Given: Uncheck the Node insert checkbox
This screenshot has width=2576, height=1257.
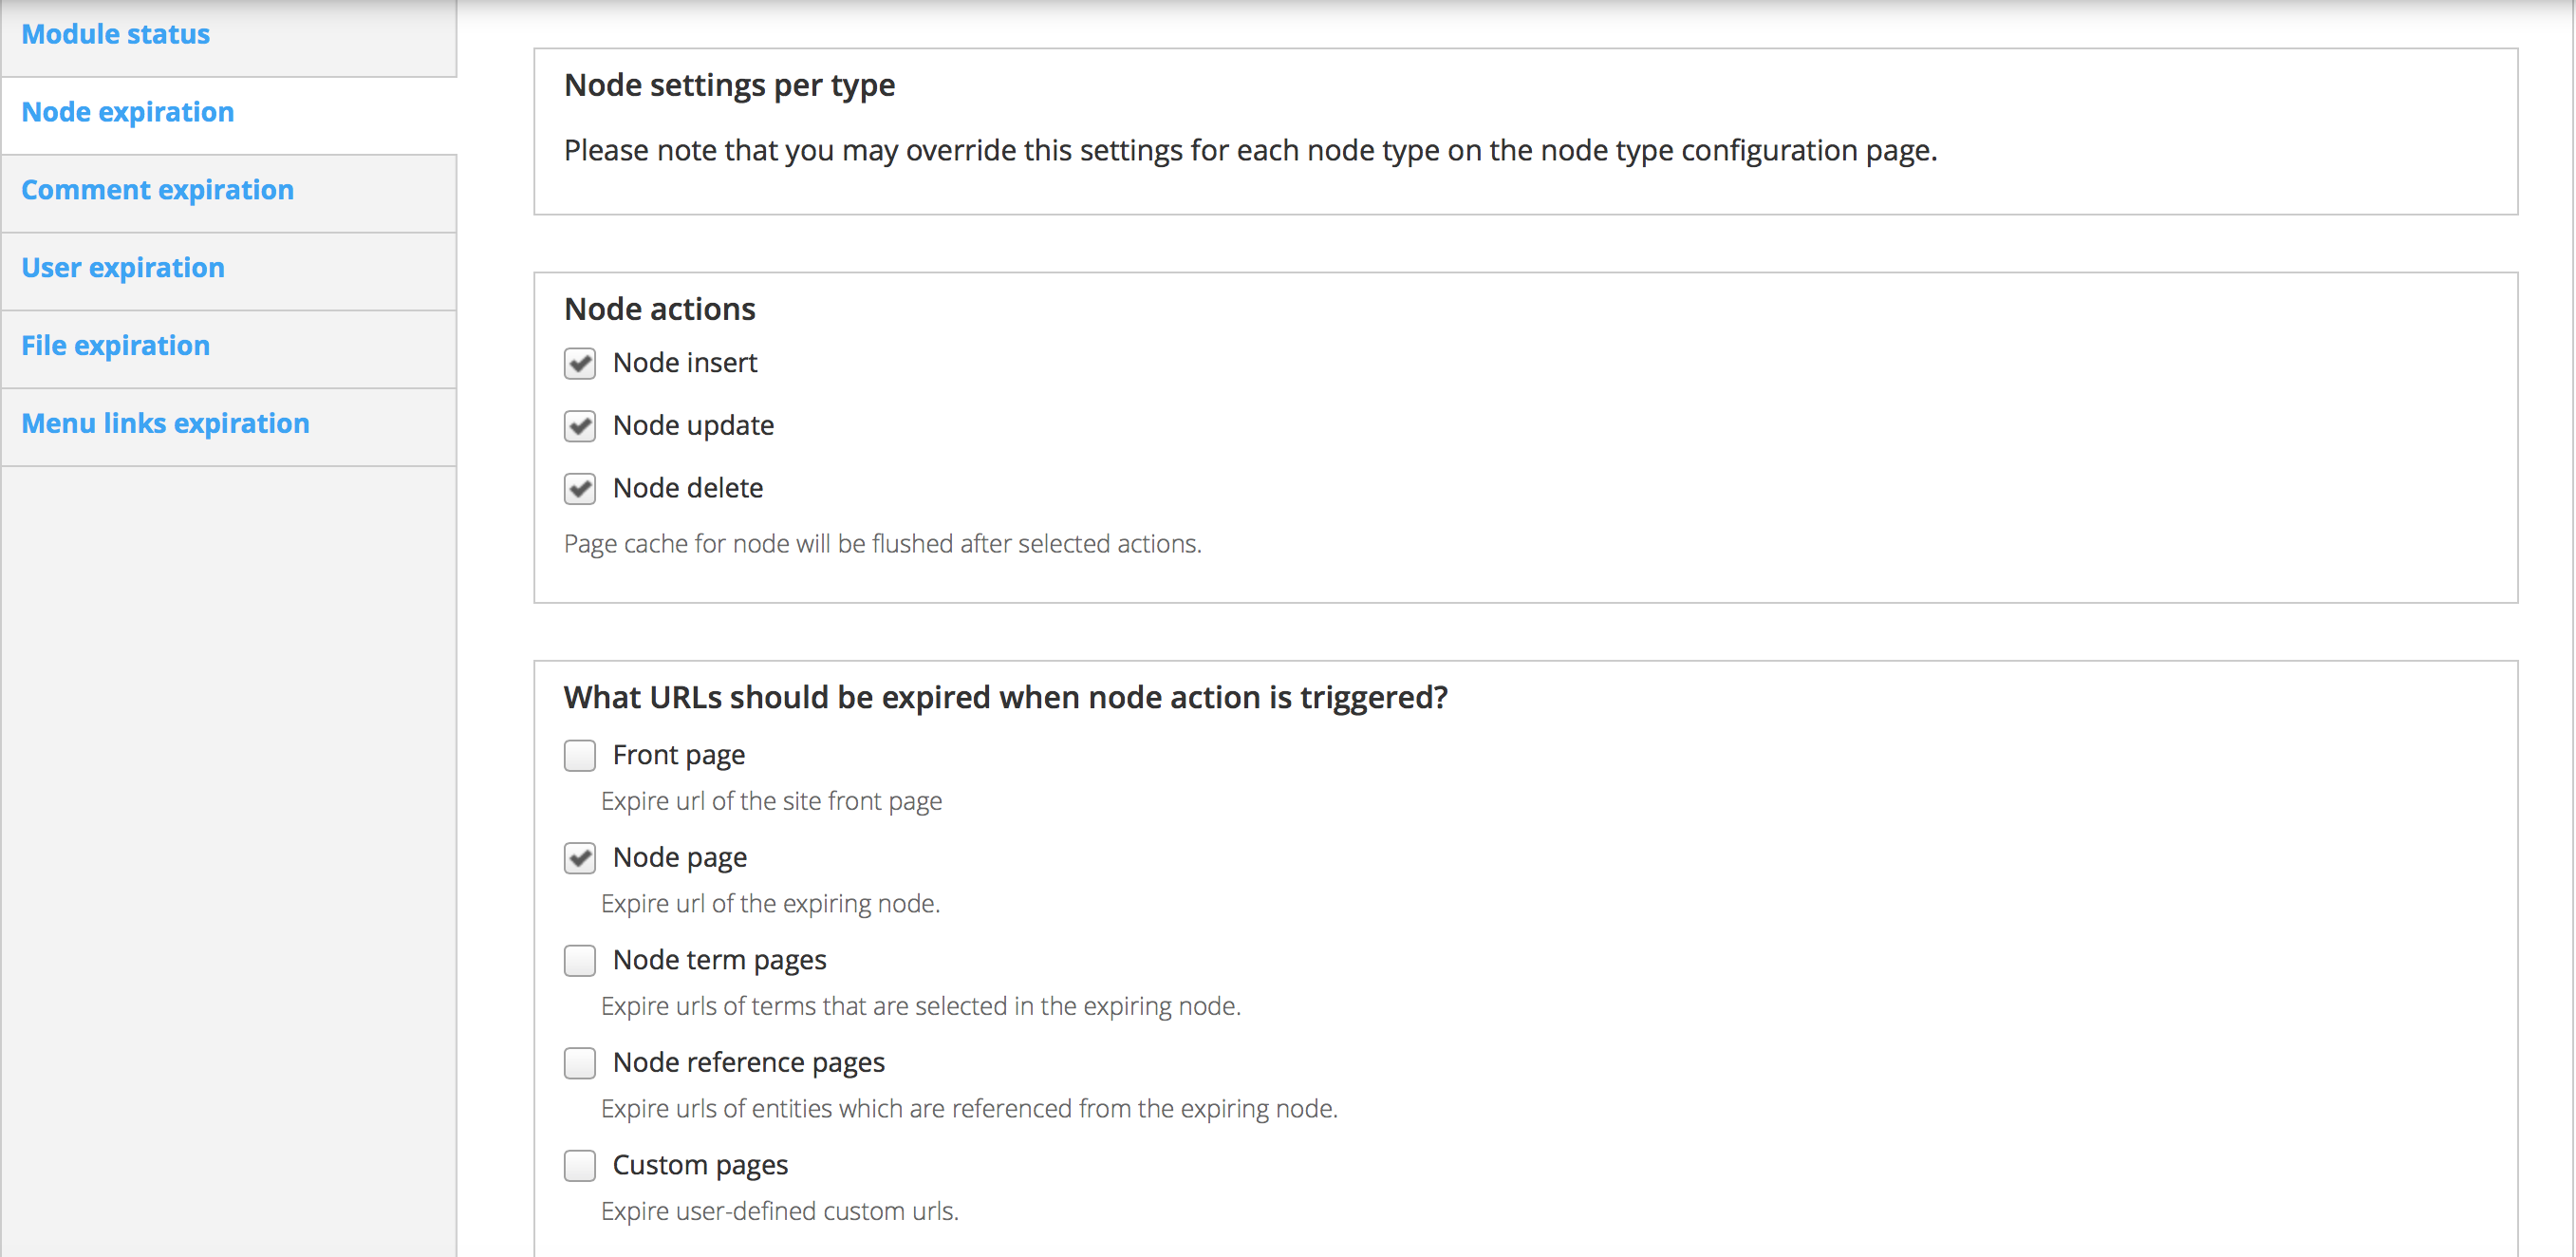Looking at the screenshot, I should (580, 363).
